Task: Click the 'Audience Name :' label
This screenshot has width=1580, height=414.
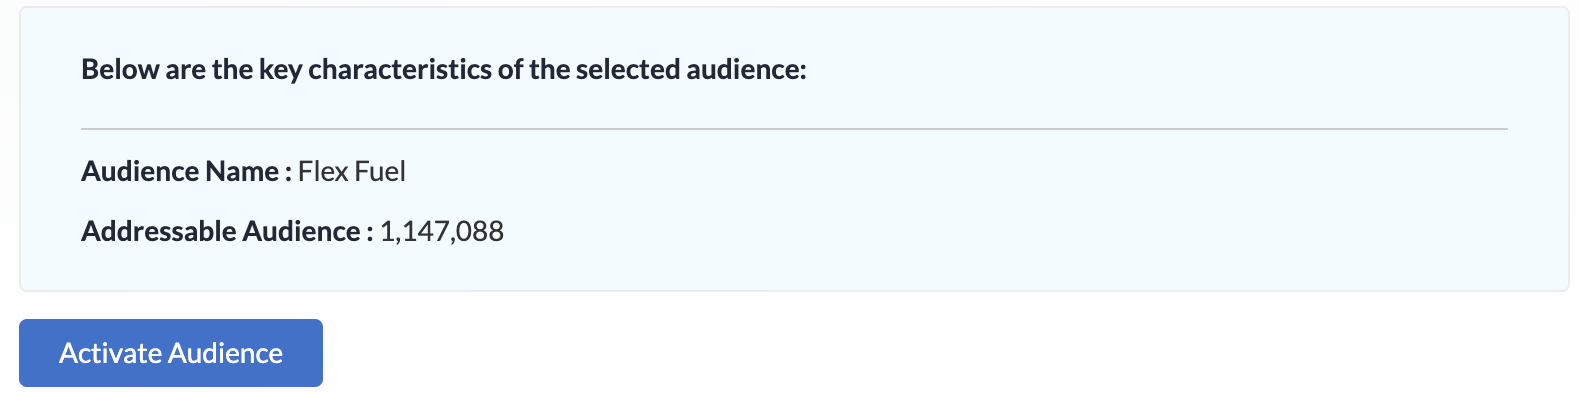Action: [186, 171]
